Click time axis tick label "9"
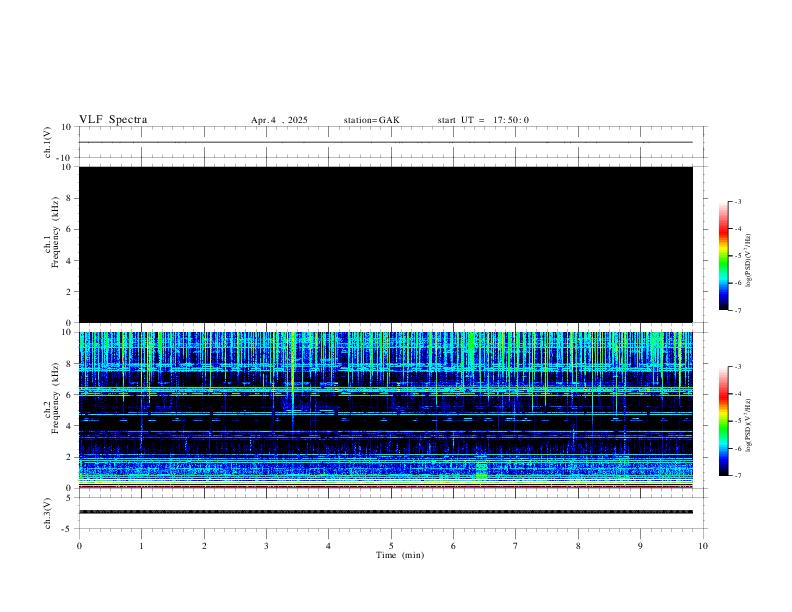 pos(640,546)
